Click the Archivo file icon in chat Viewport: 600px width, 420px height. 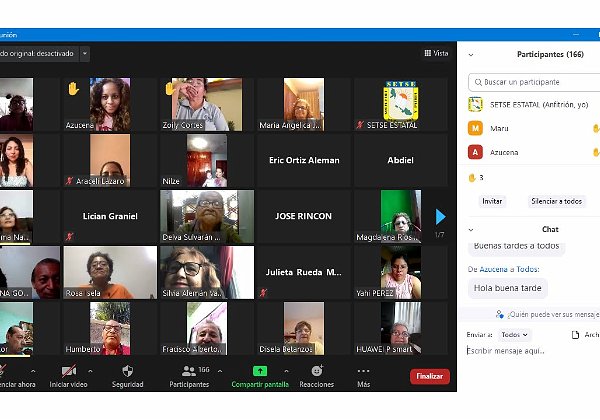(x=575, y=335)
